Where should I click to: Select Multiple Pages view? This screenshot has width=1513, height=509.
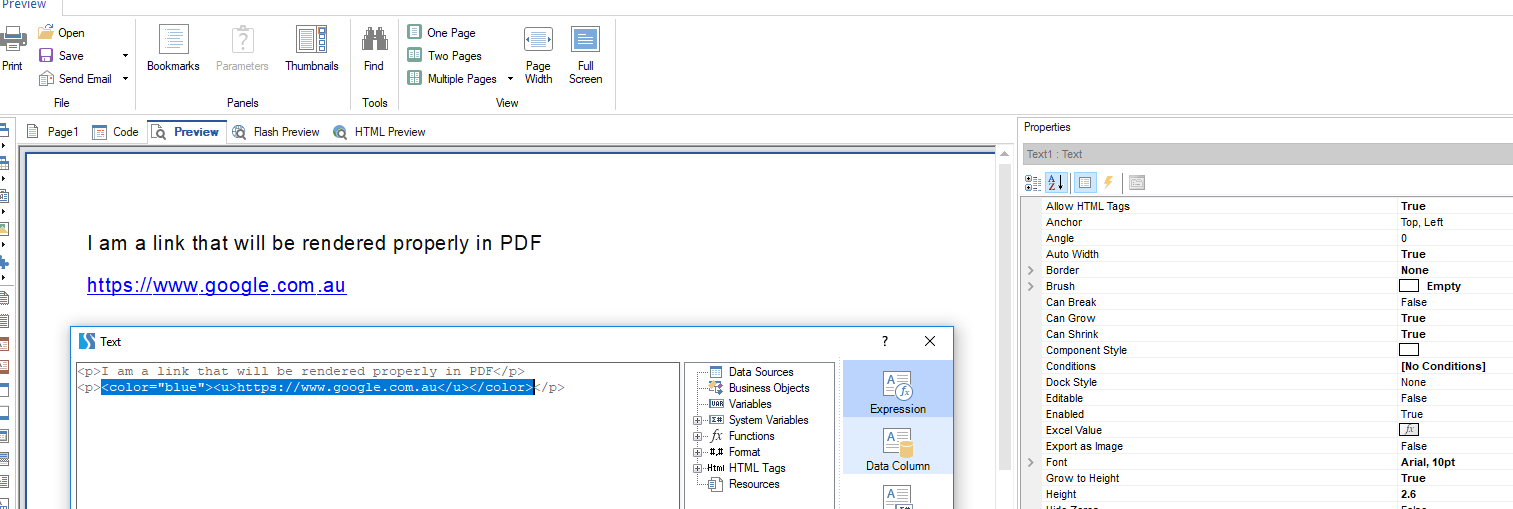(452, 79)
